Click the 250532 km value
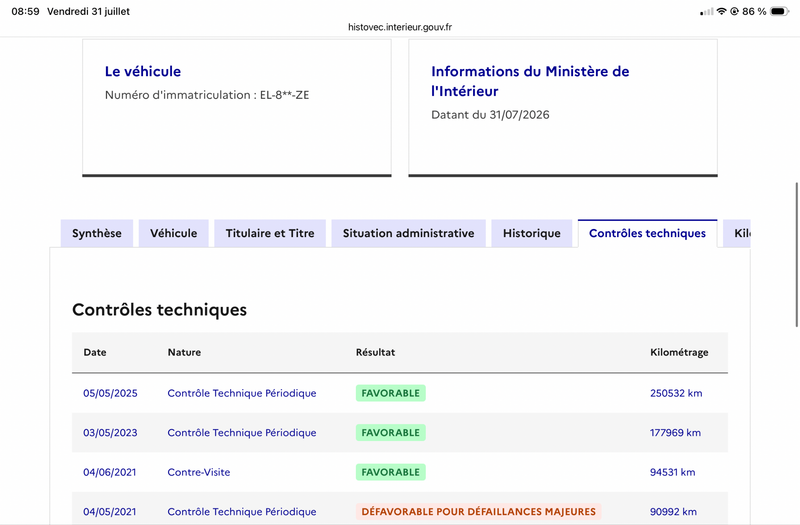 pos(676,393)
